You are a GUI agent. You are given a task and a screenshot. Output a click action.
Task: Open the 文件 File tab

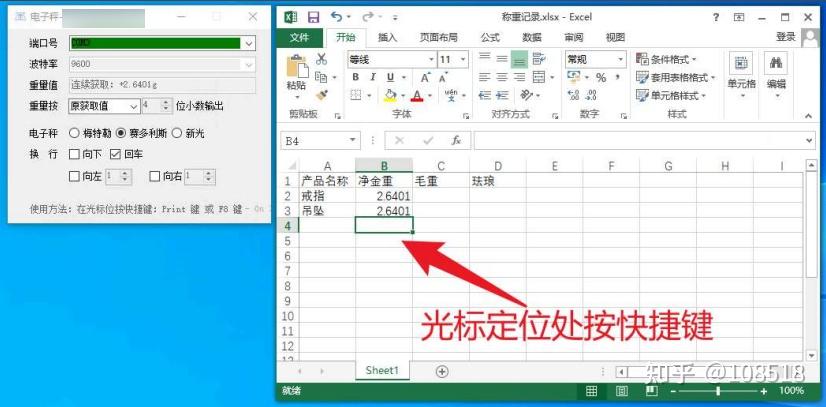(x=299, y=37)
